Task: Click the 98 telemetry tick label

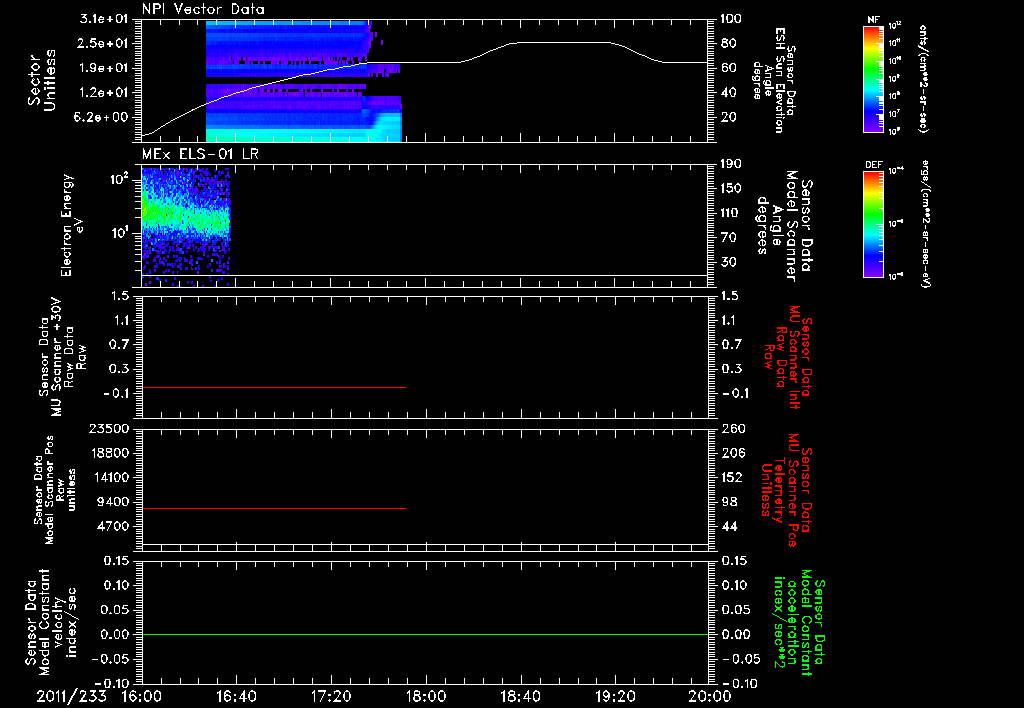Action: [728, 502]
